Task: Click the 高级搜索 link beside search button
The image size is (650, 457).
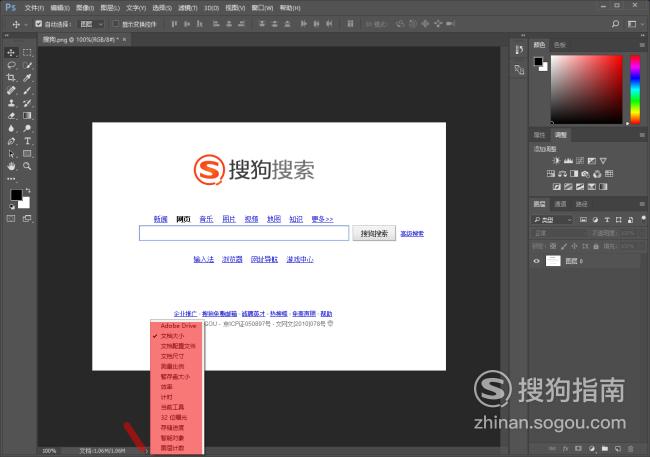Action: coord(412,234)
